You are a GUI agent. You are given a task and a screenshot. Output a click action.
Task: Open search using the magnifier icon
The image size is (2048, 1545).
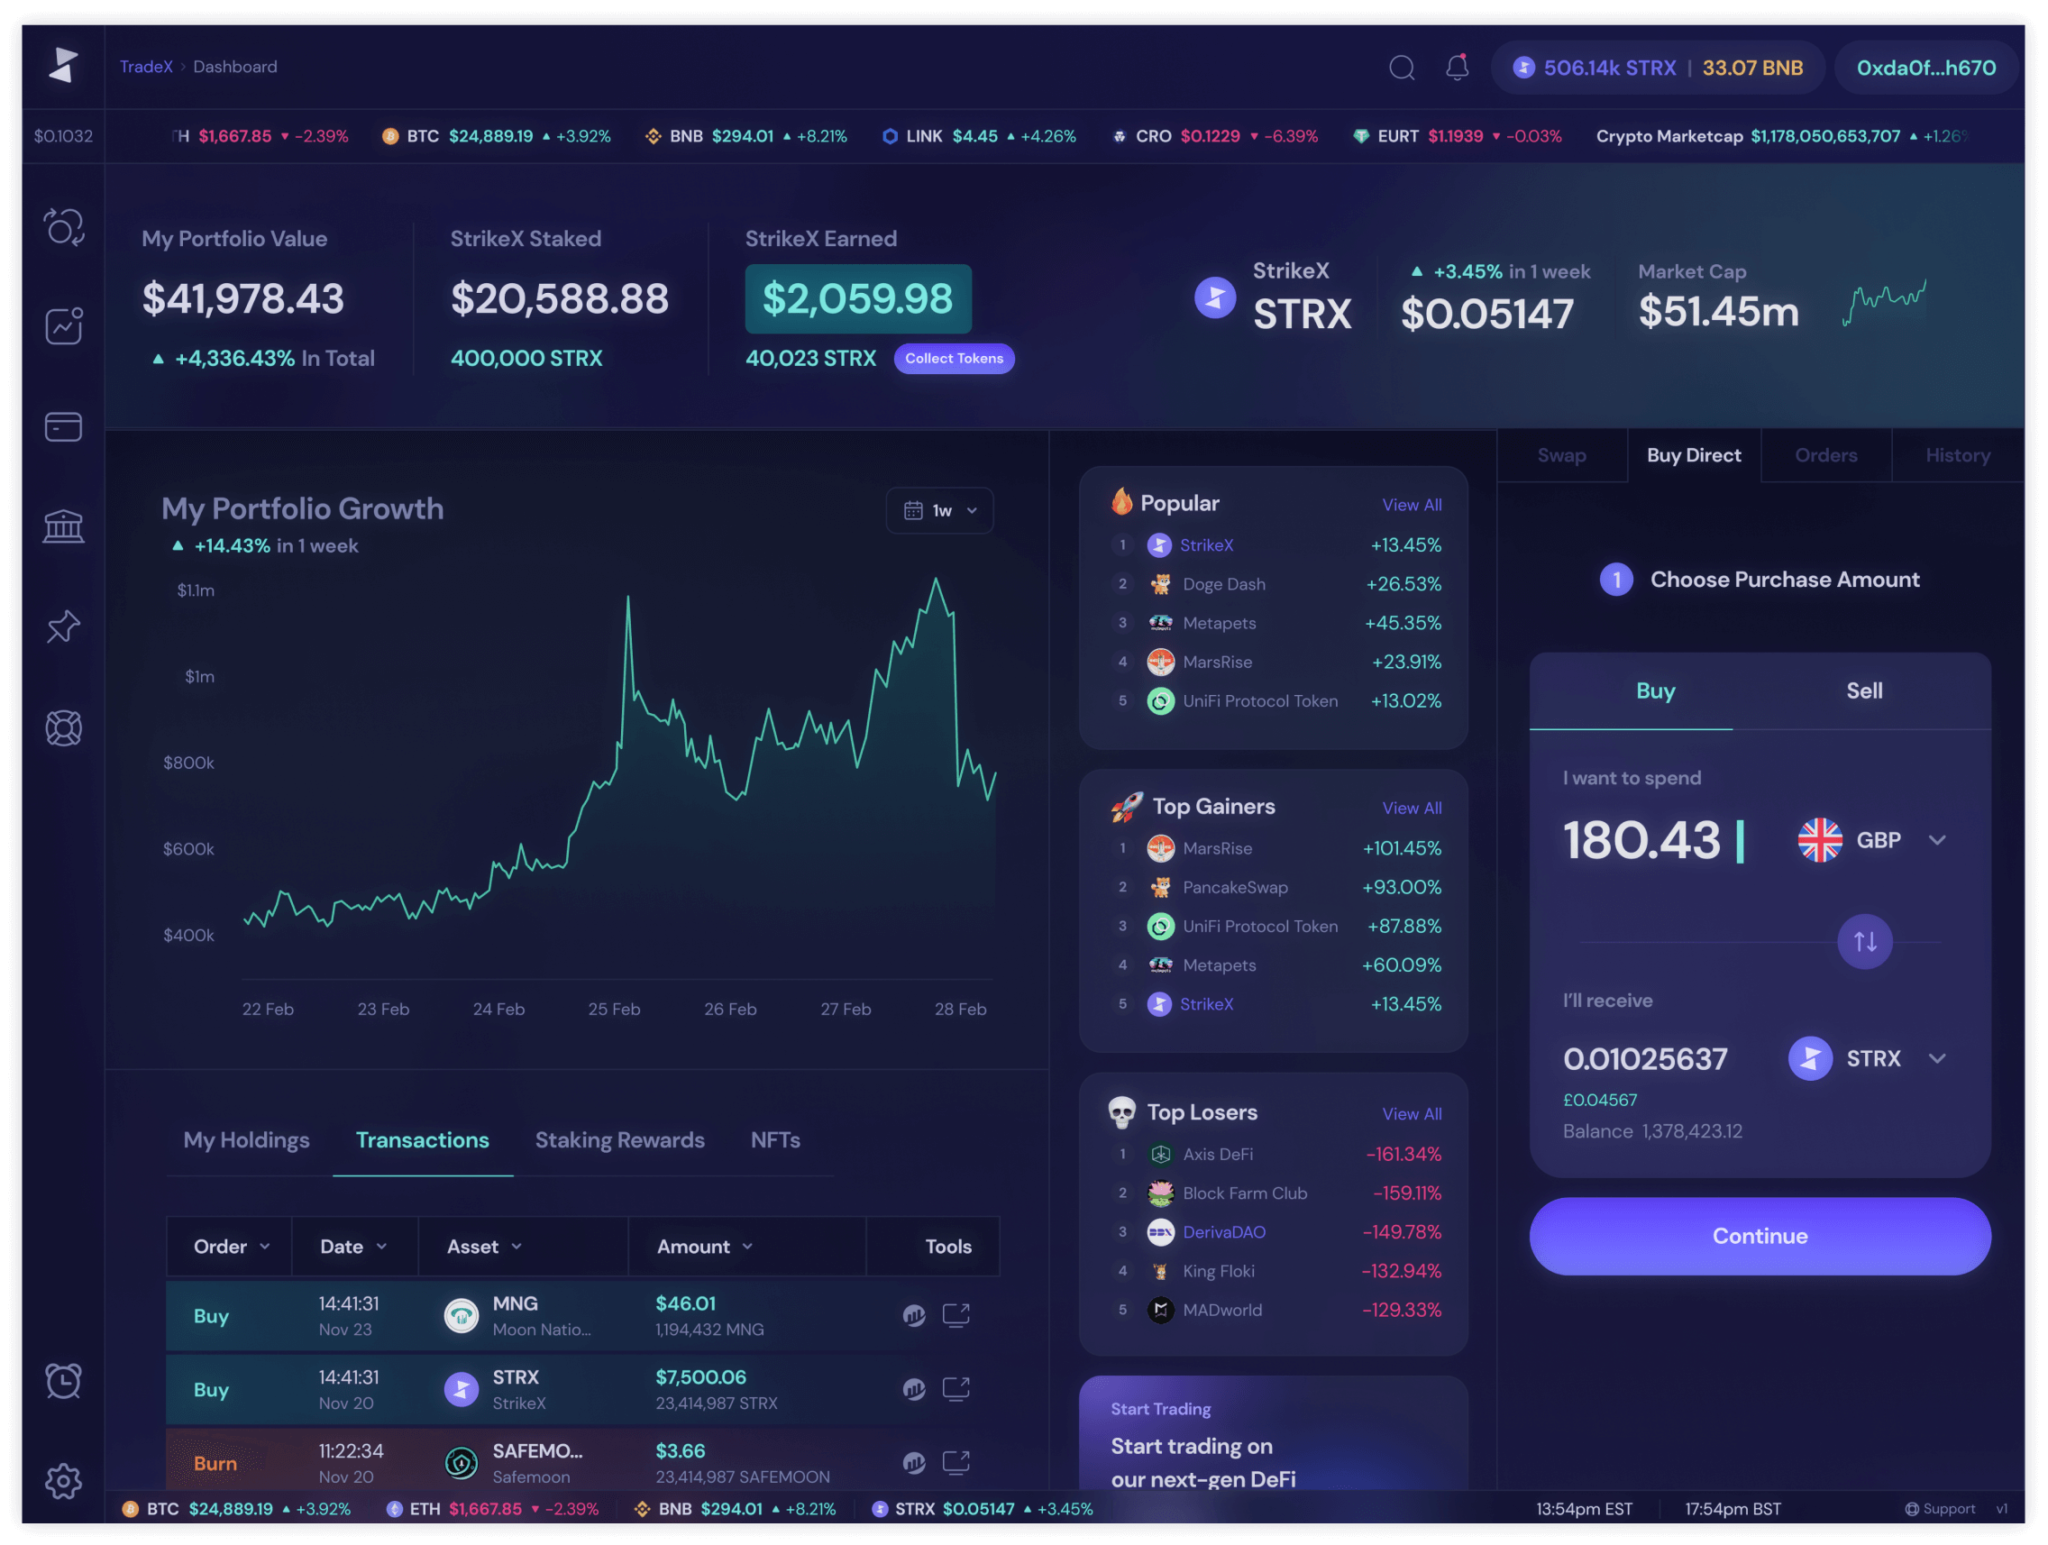click(x=1402, y=67)
